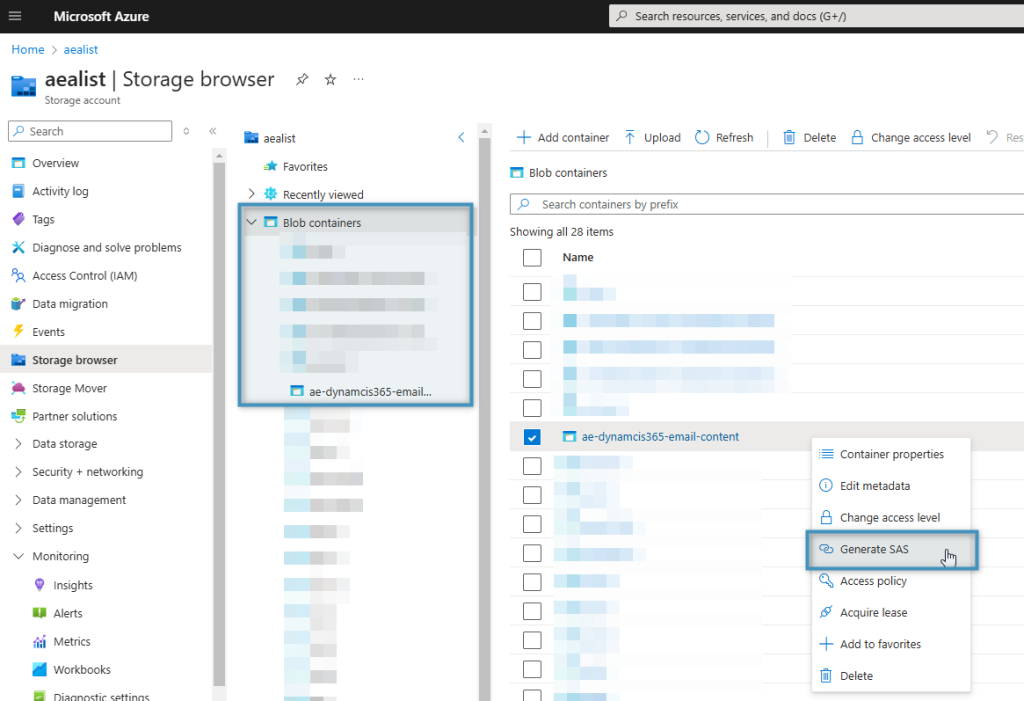Select Container properties in context menu

tap(891, 454)
